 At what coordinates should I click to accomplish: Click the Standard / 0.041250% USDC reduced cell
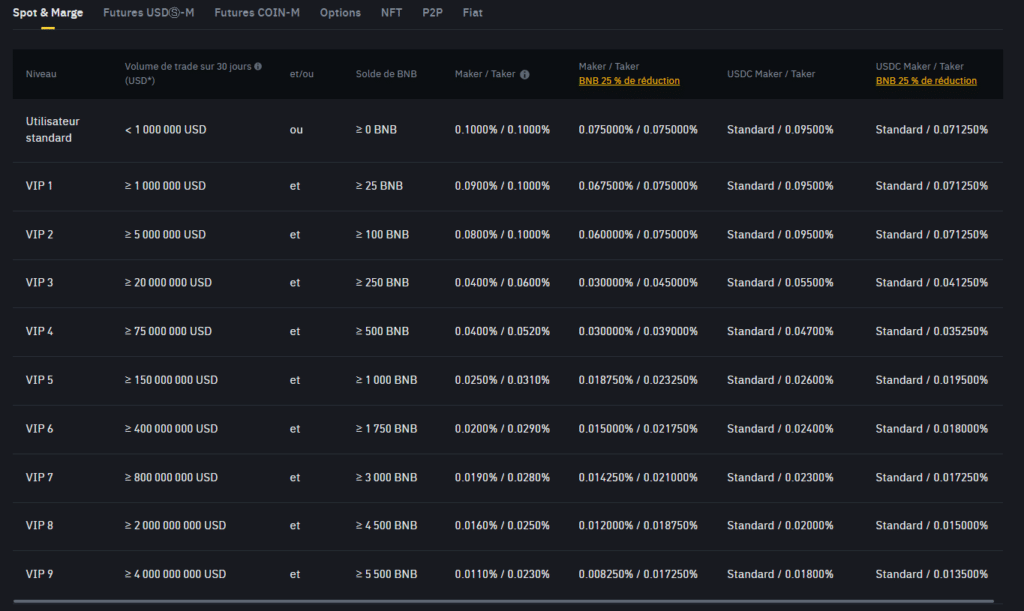[932, 283]
